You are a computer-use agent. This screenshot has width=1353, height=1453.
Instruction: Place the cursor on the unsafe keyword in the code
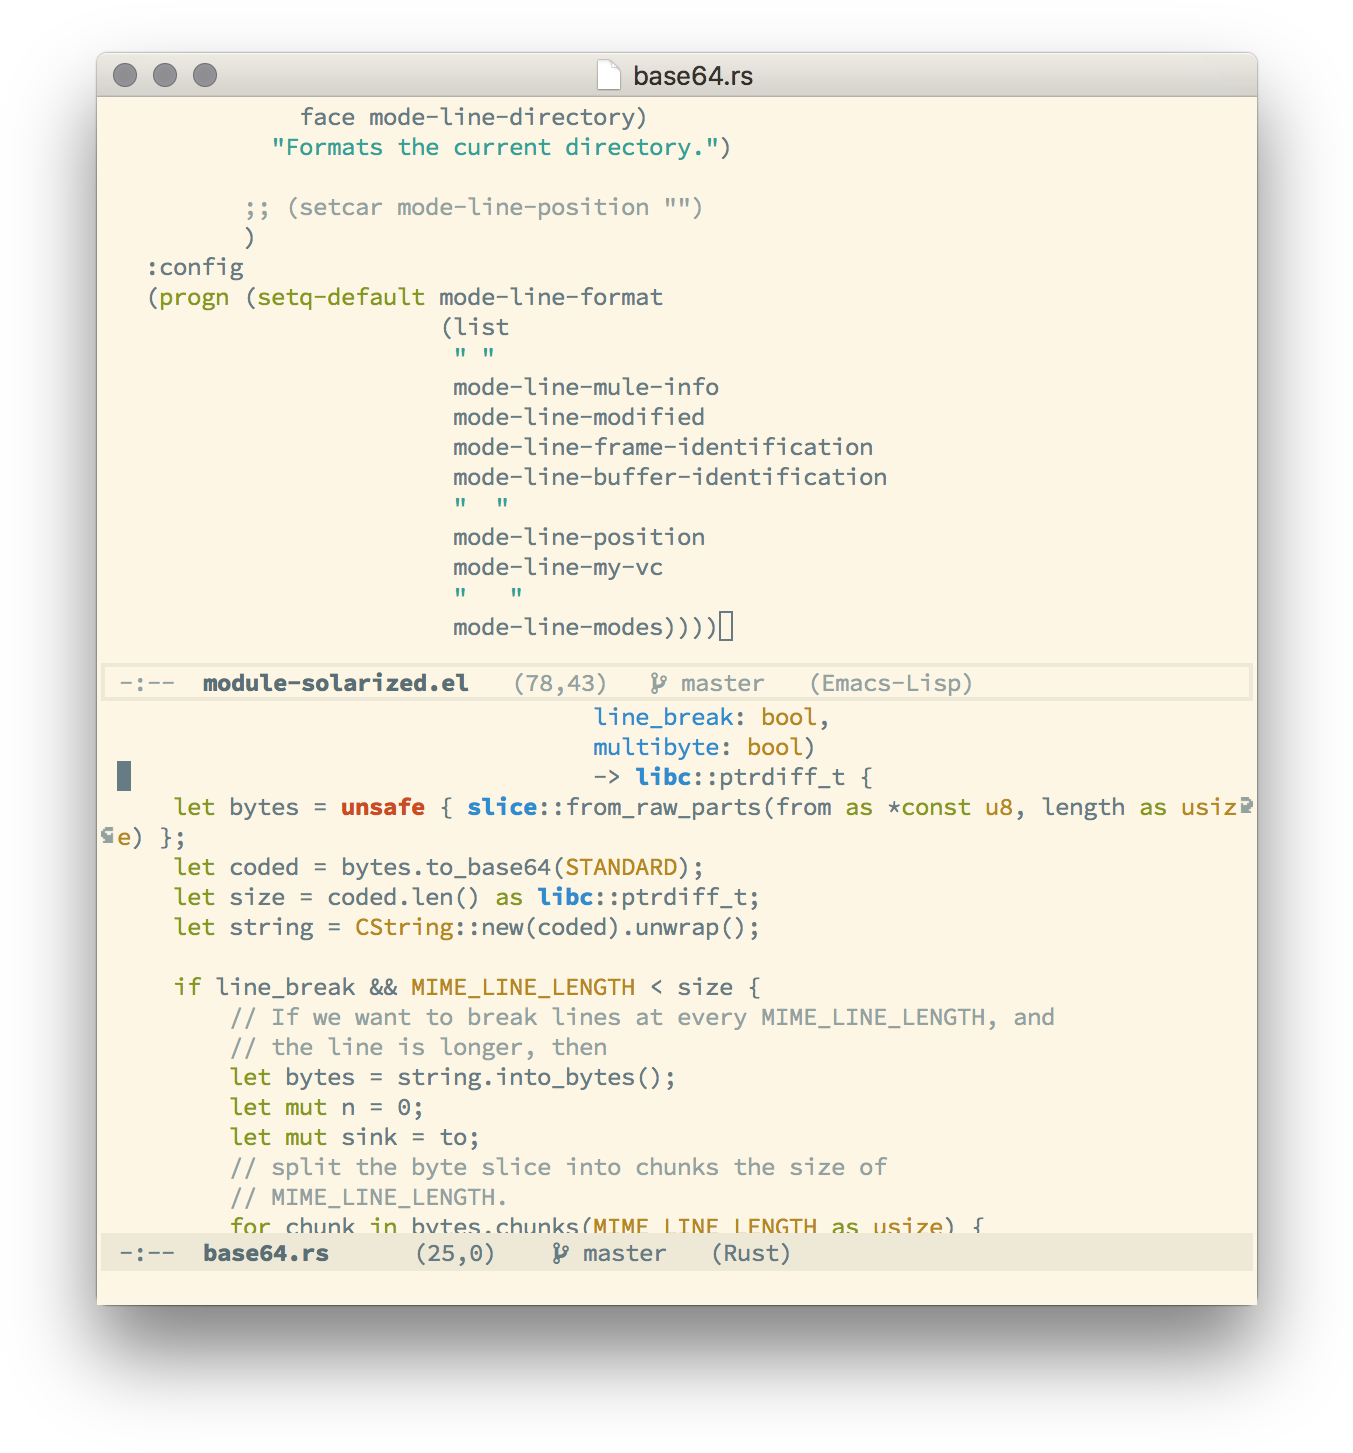coord(382,807)
